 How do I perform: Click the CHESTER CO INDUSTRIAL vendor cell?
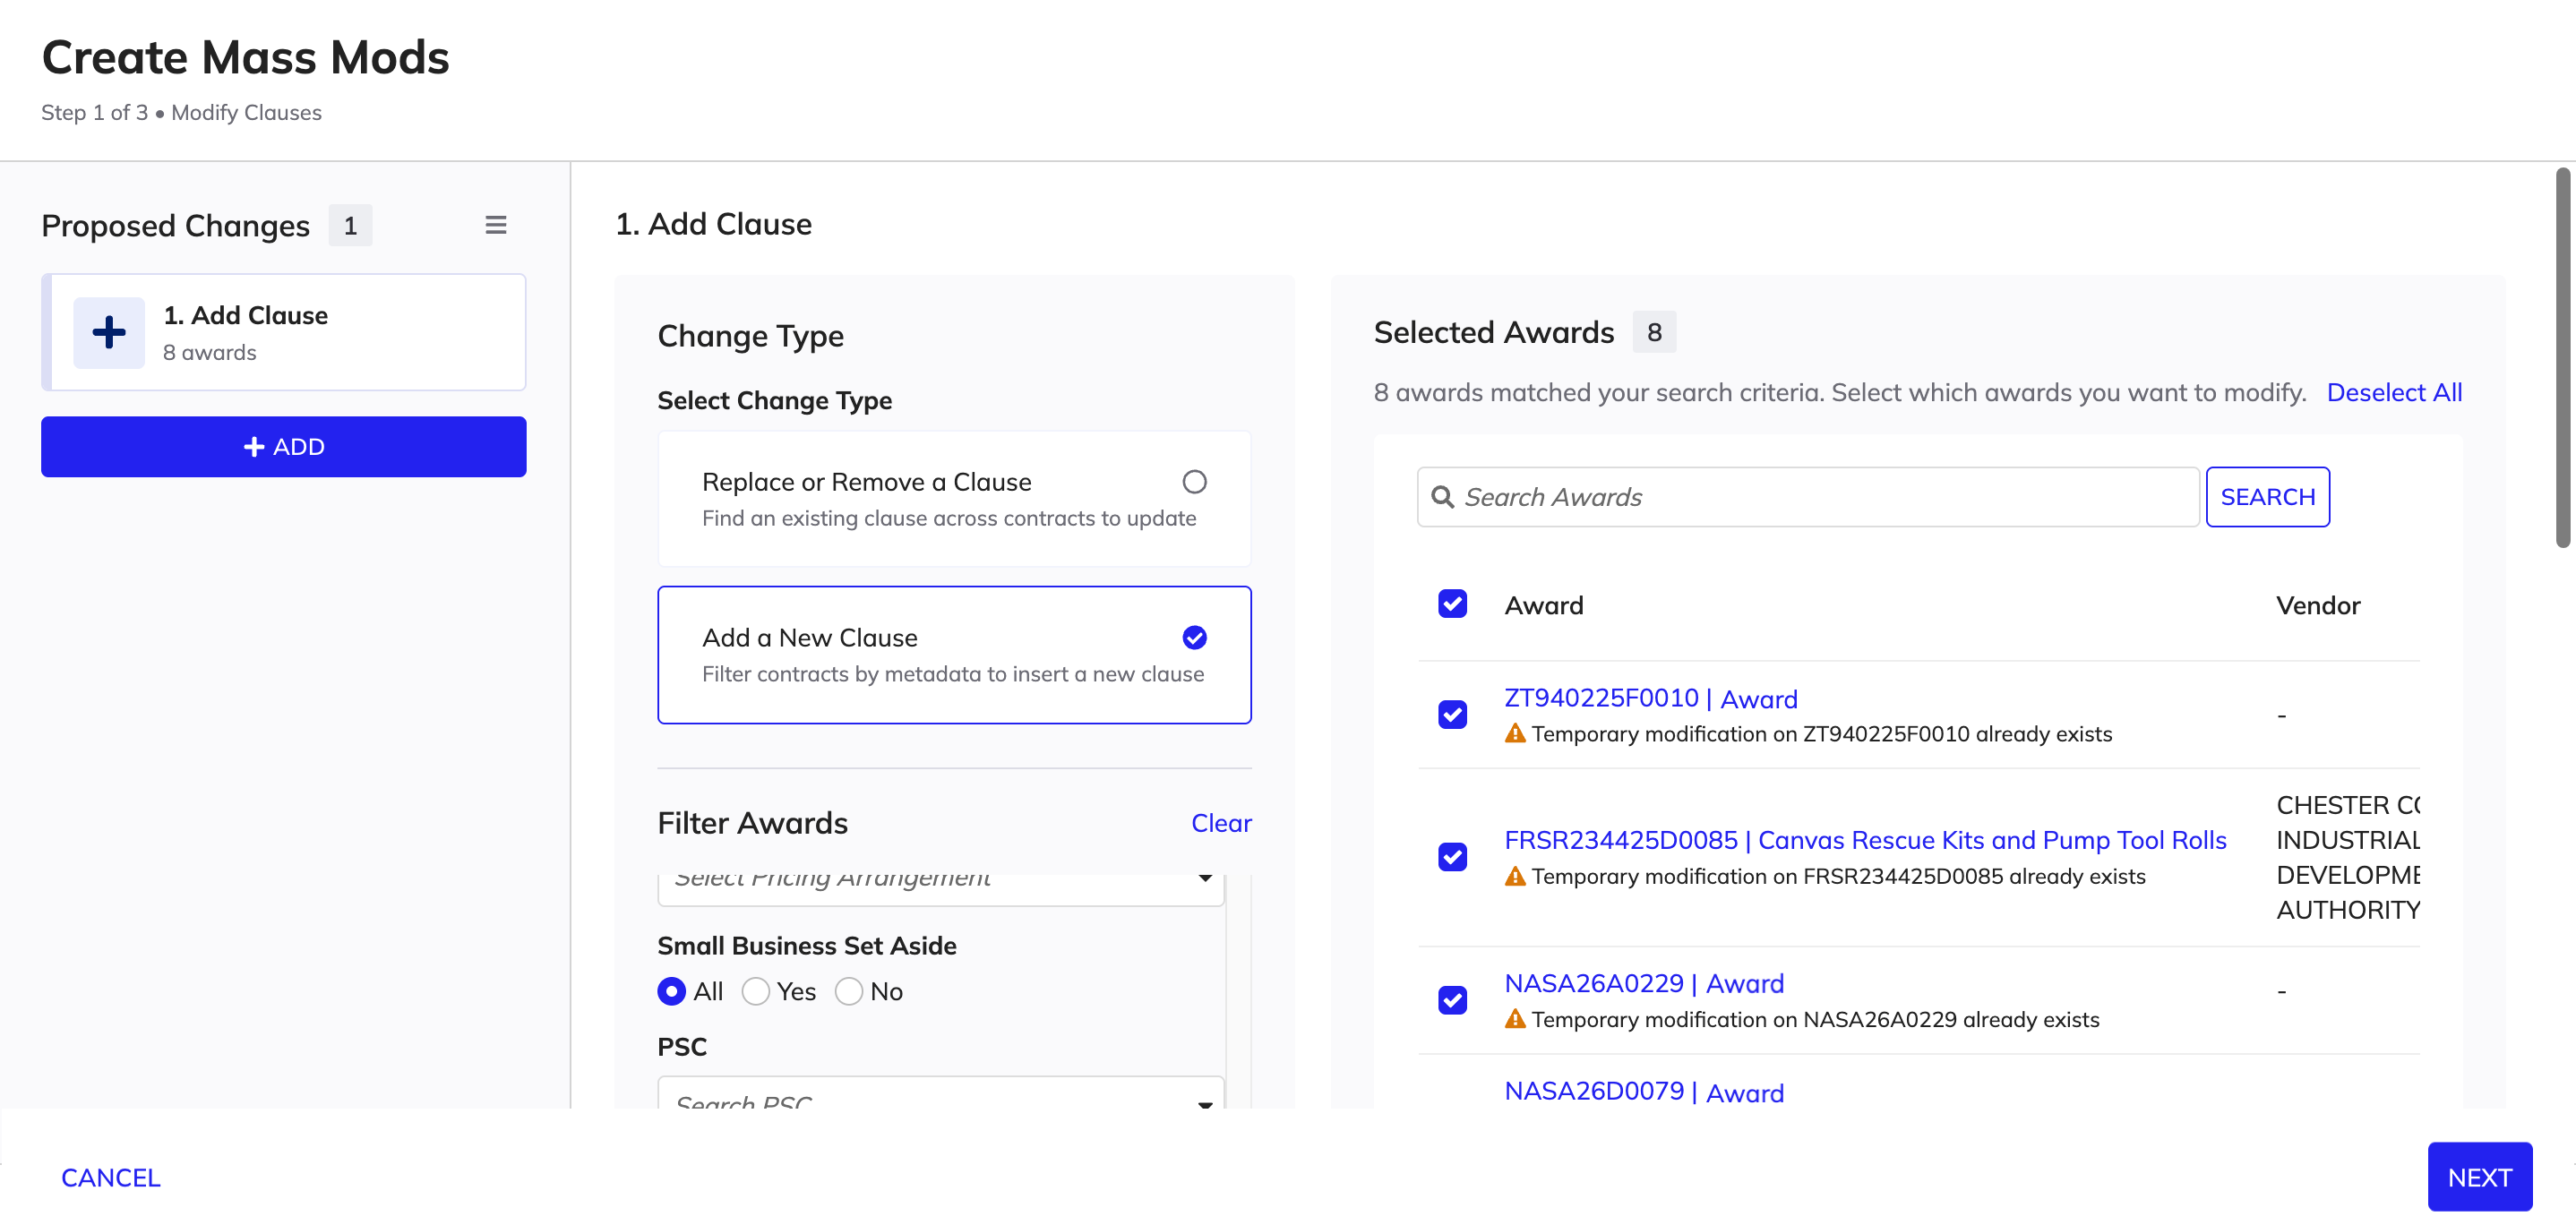click(x=2348, y=857)
